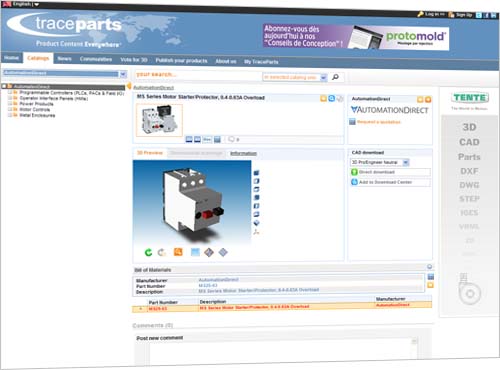Click the search magnifier icon

coord(335,77)
